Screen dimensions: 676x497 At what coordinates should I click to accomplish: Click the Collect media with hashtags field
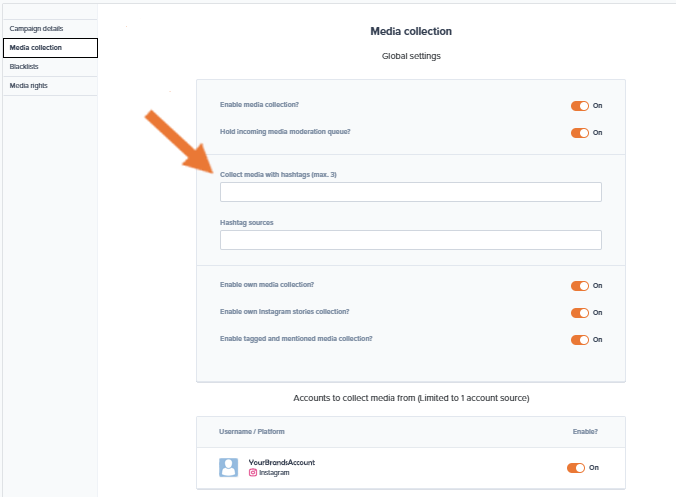coord(410,192)
